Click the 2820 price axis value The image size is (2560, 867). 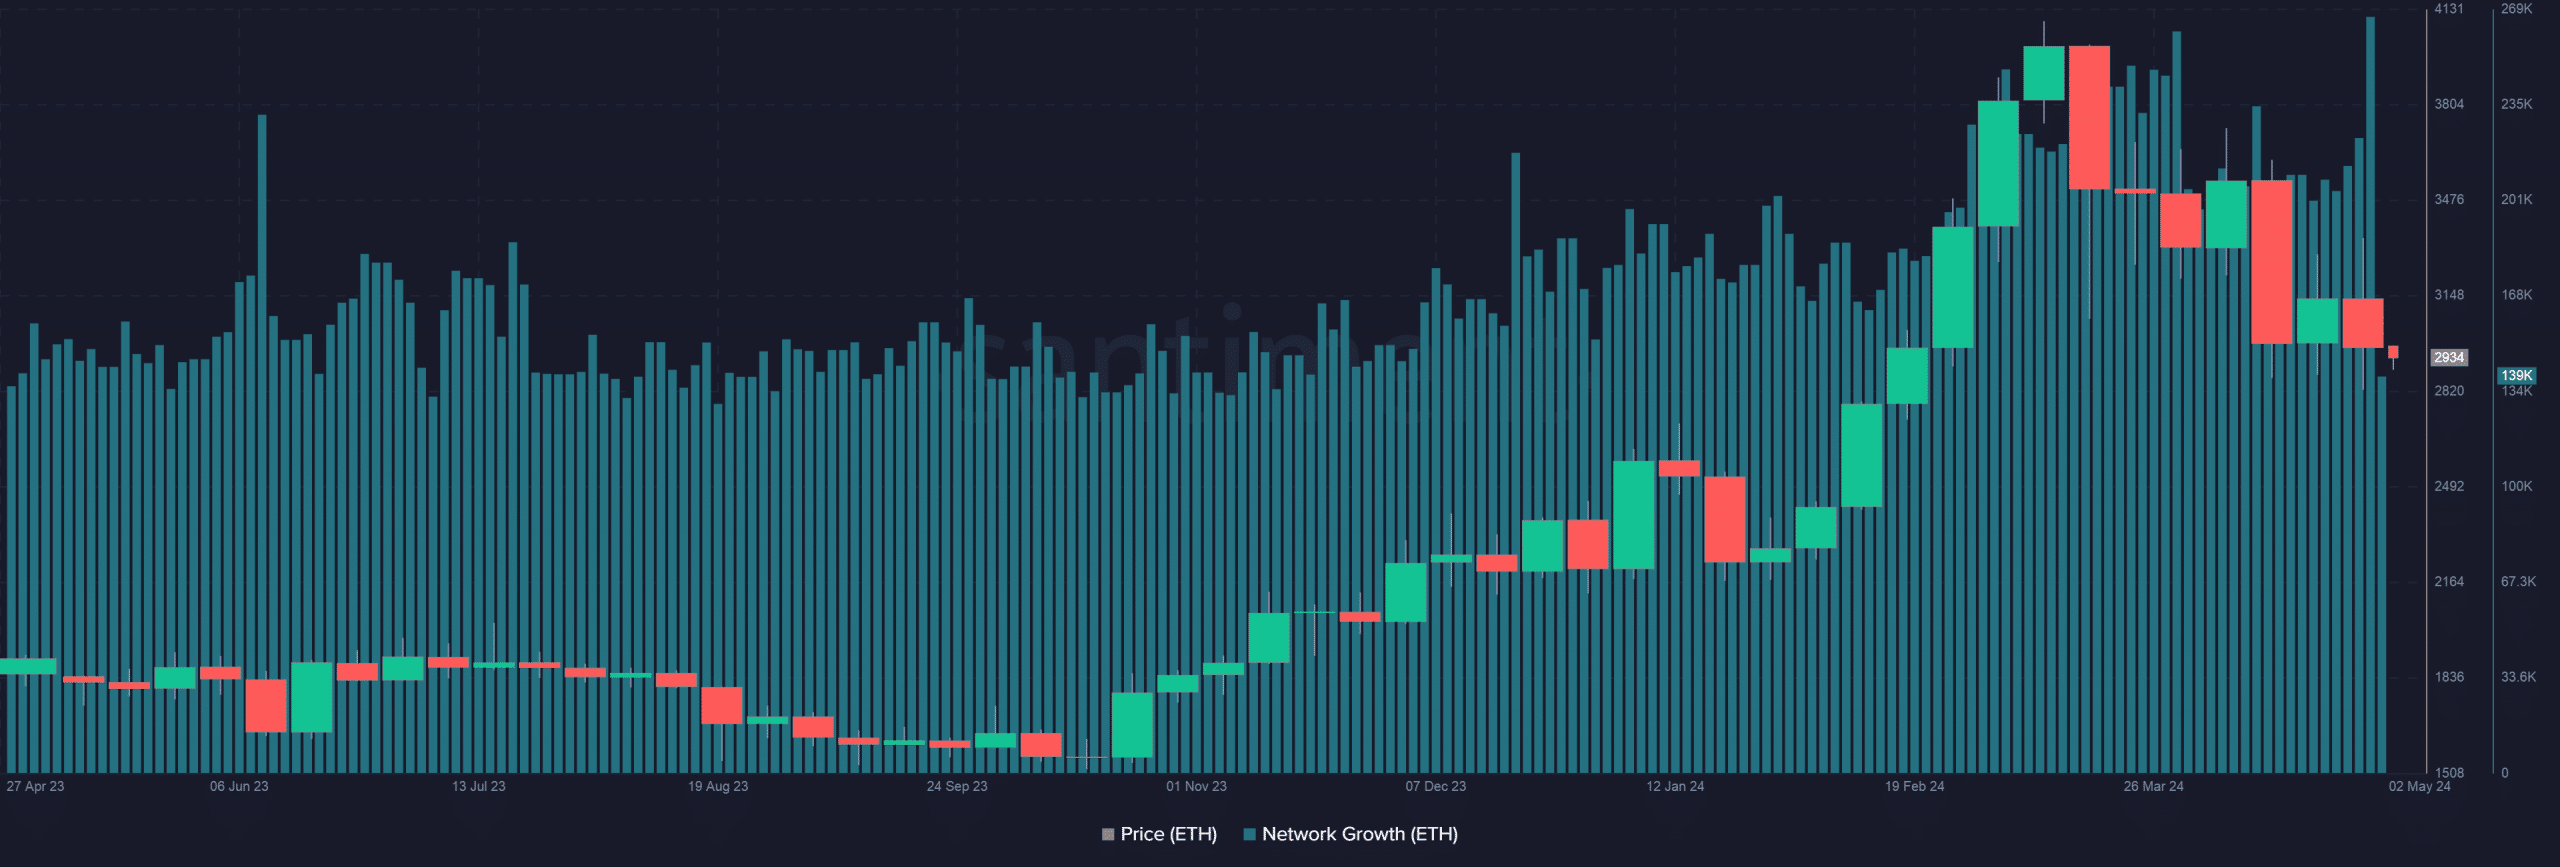point(2449,391)
